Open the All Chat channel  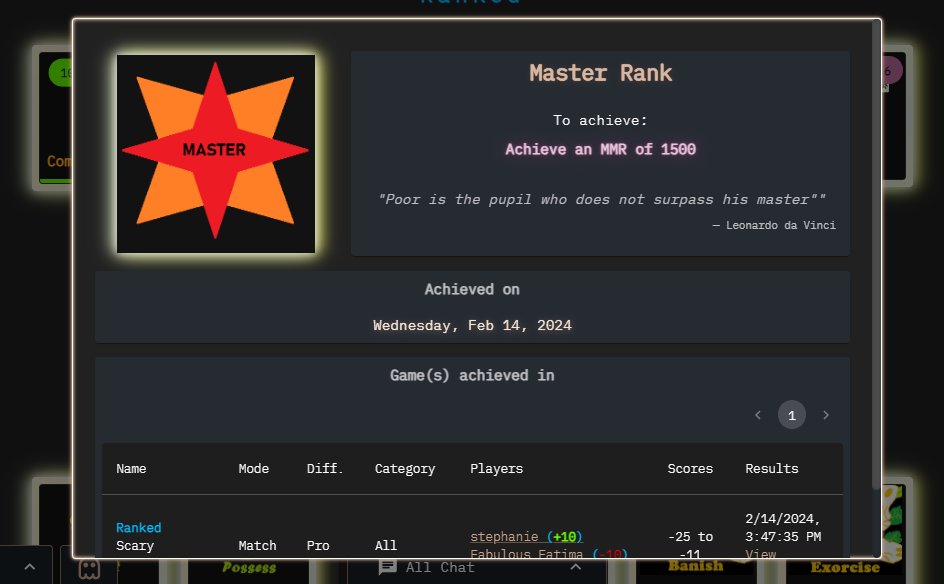[x=440, y=567]
